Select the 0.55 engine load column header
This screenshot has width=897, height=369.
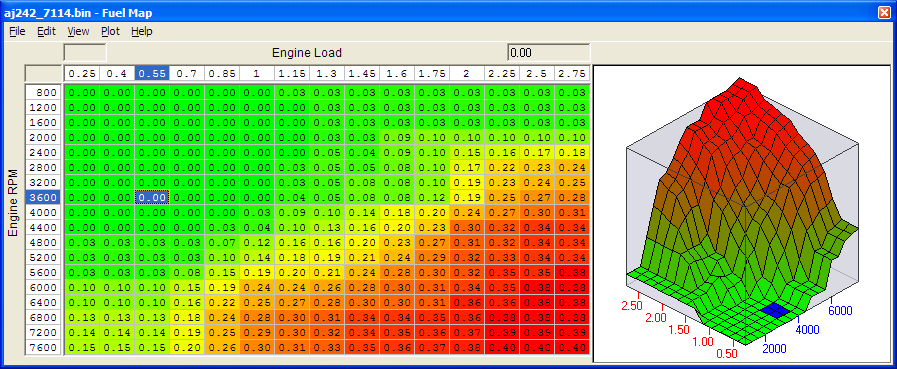point(152,73)
